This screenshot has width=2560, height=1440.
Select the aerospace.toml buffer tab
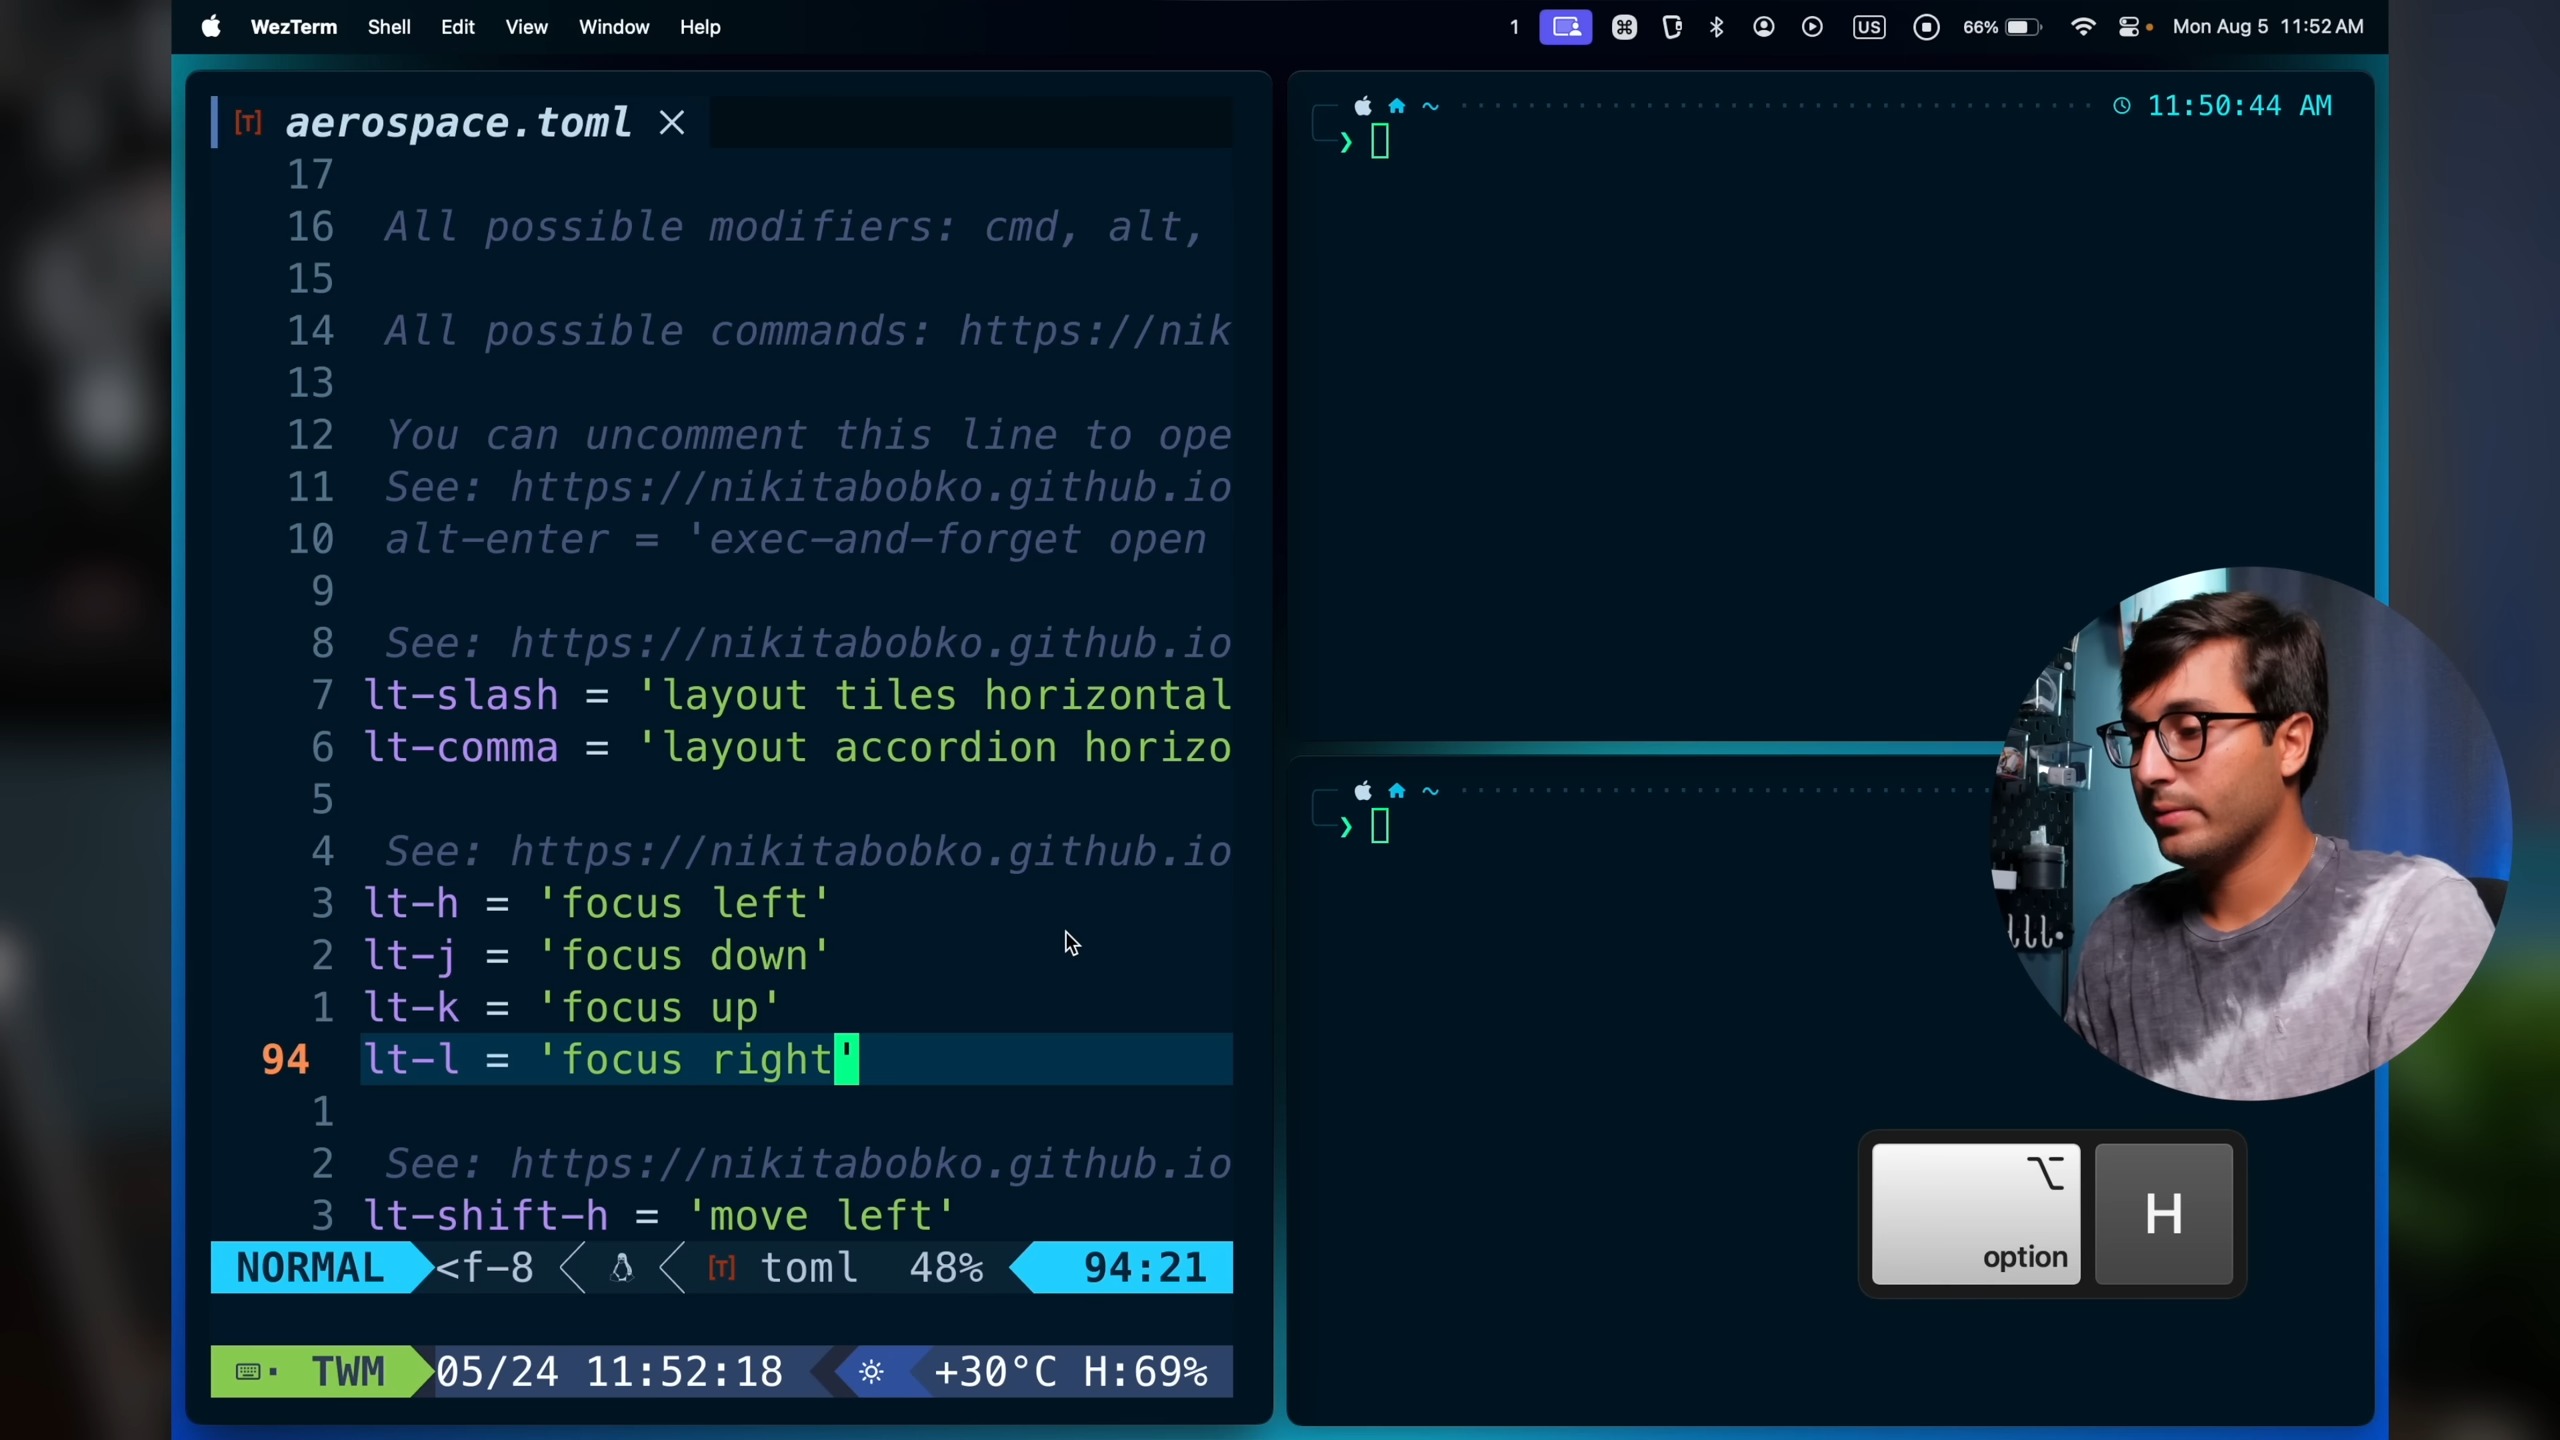click(458, 123)
